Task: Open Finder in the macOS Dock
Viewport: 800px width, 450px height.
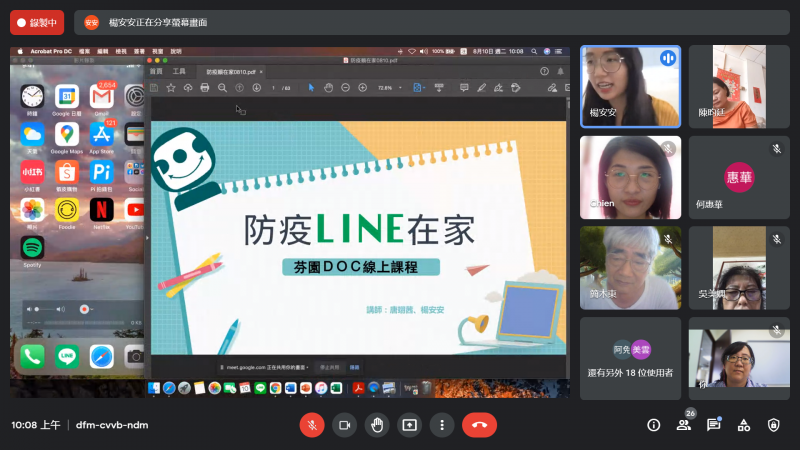Action: [x=154, y=388]
